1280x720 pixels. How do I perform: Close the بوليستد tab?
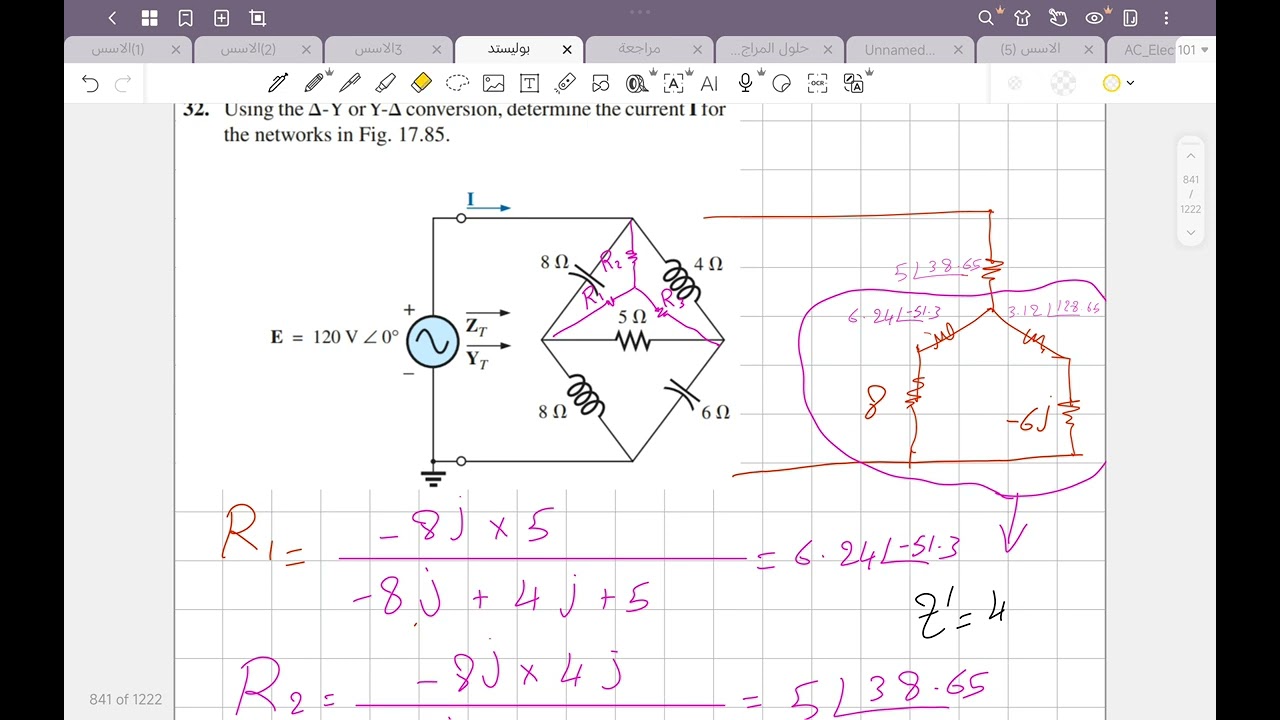[x=567, y=49]
